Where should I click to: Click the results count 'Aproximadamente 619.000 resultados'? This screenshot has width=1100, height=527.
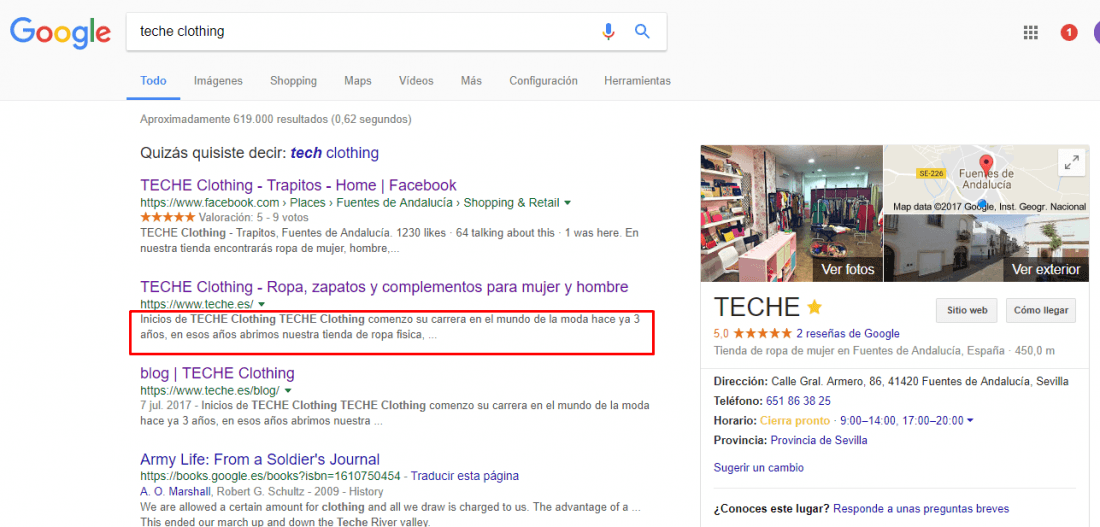[276, 119]
